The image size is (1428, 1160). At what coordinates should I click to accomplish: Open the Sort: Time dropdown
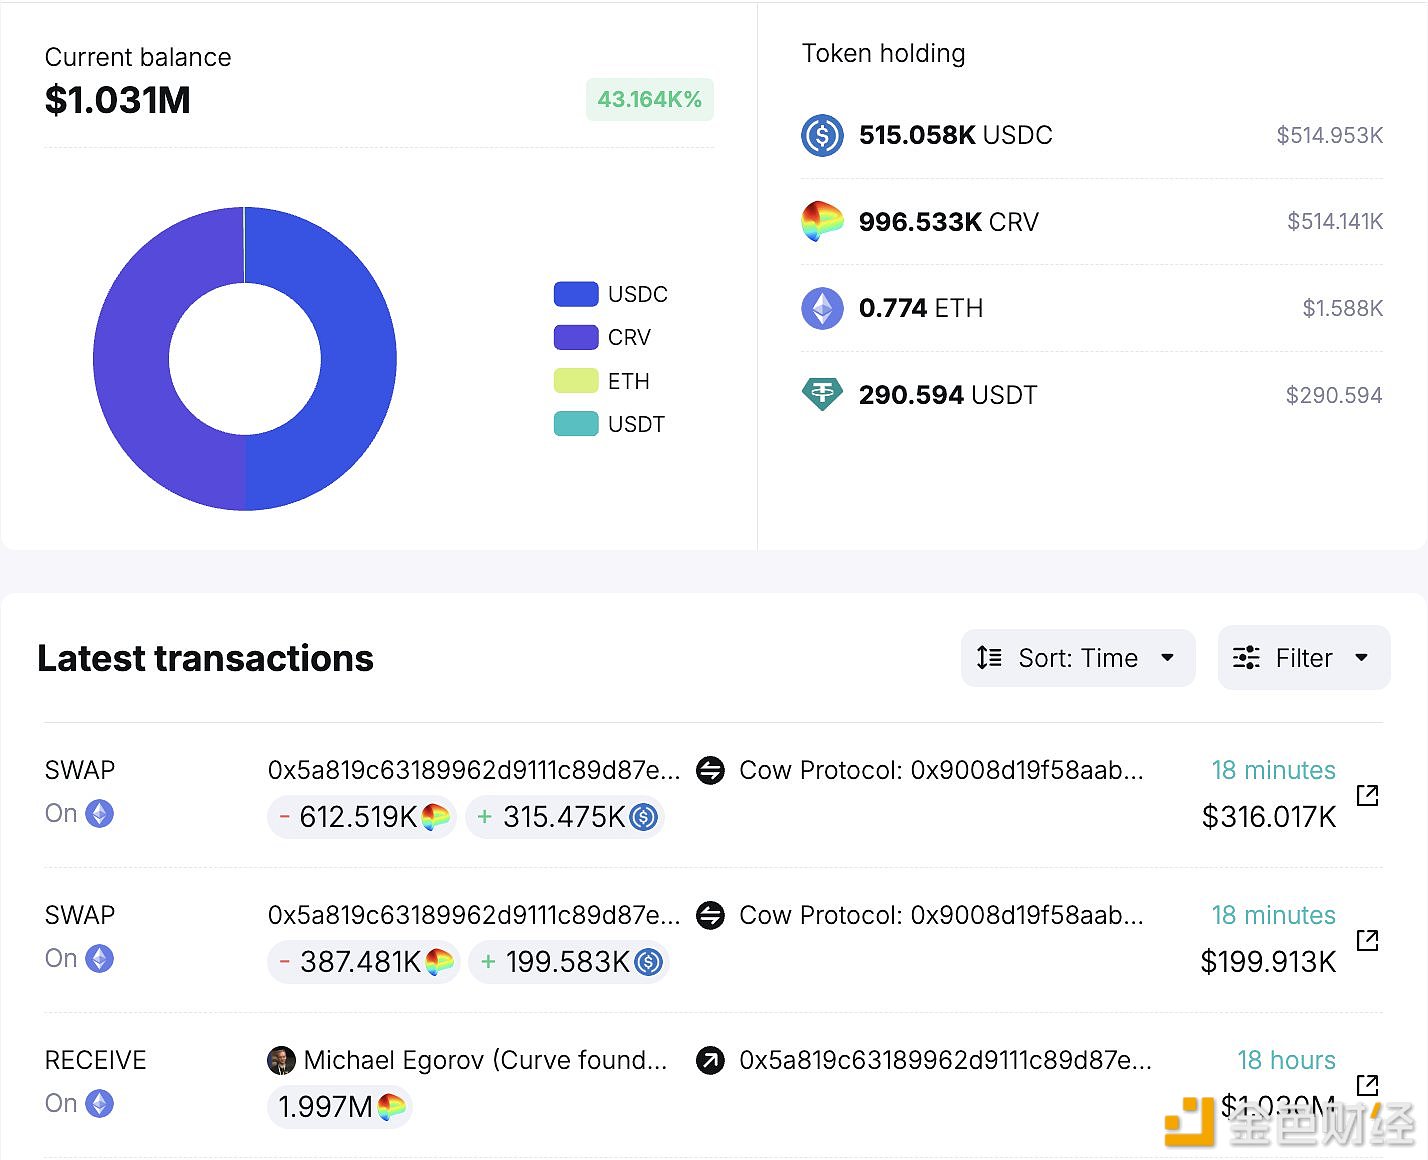(x=1077, y=658)
